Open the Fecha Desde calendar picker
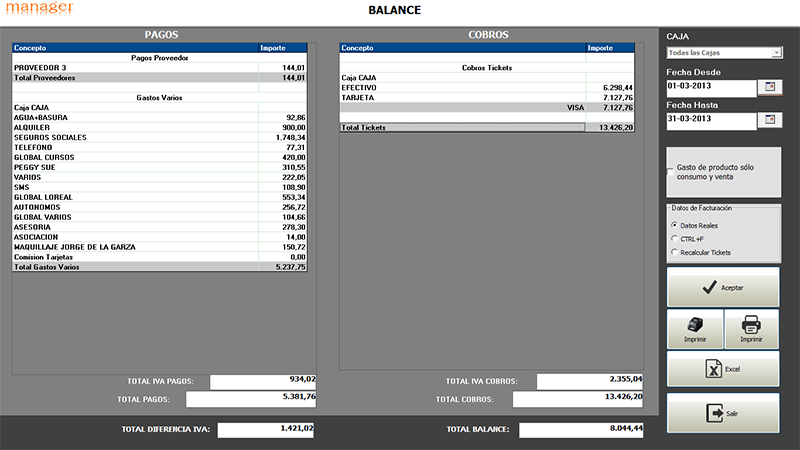Image resolution: width=800 pixels, height=450 pixels. pyautogui.click(x=769, y=88)
